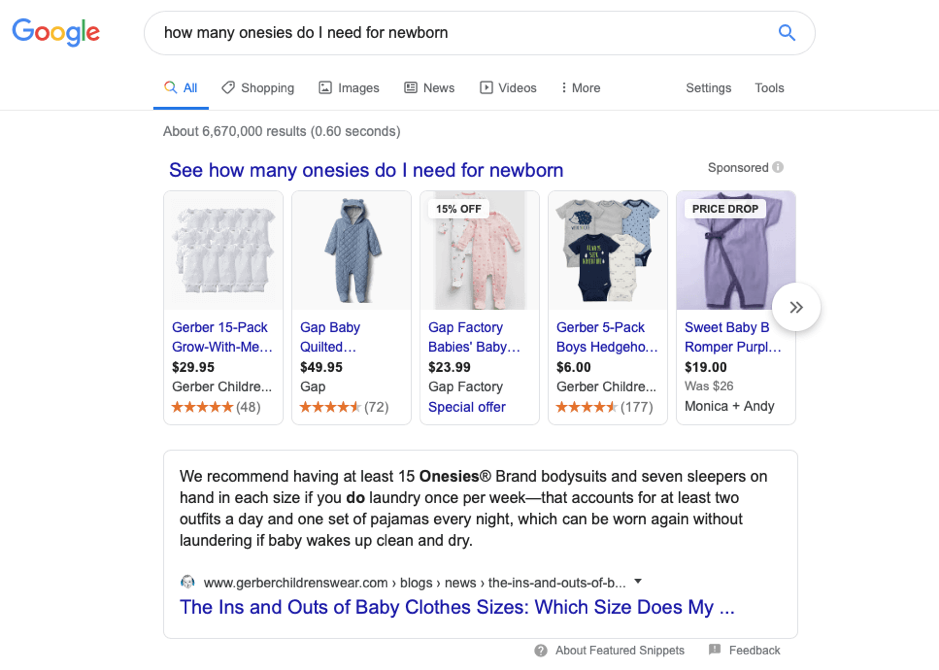Open the More search options menu
939x670 pixels.
click(580, 88)
